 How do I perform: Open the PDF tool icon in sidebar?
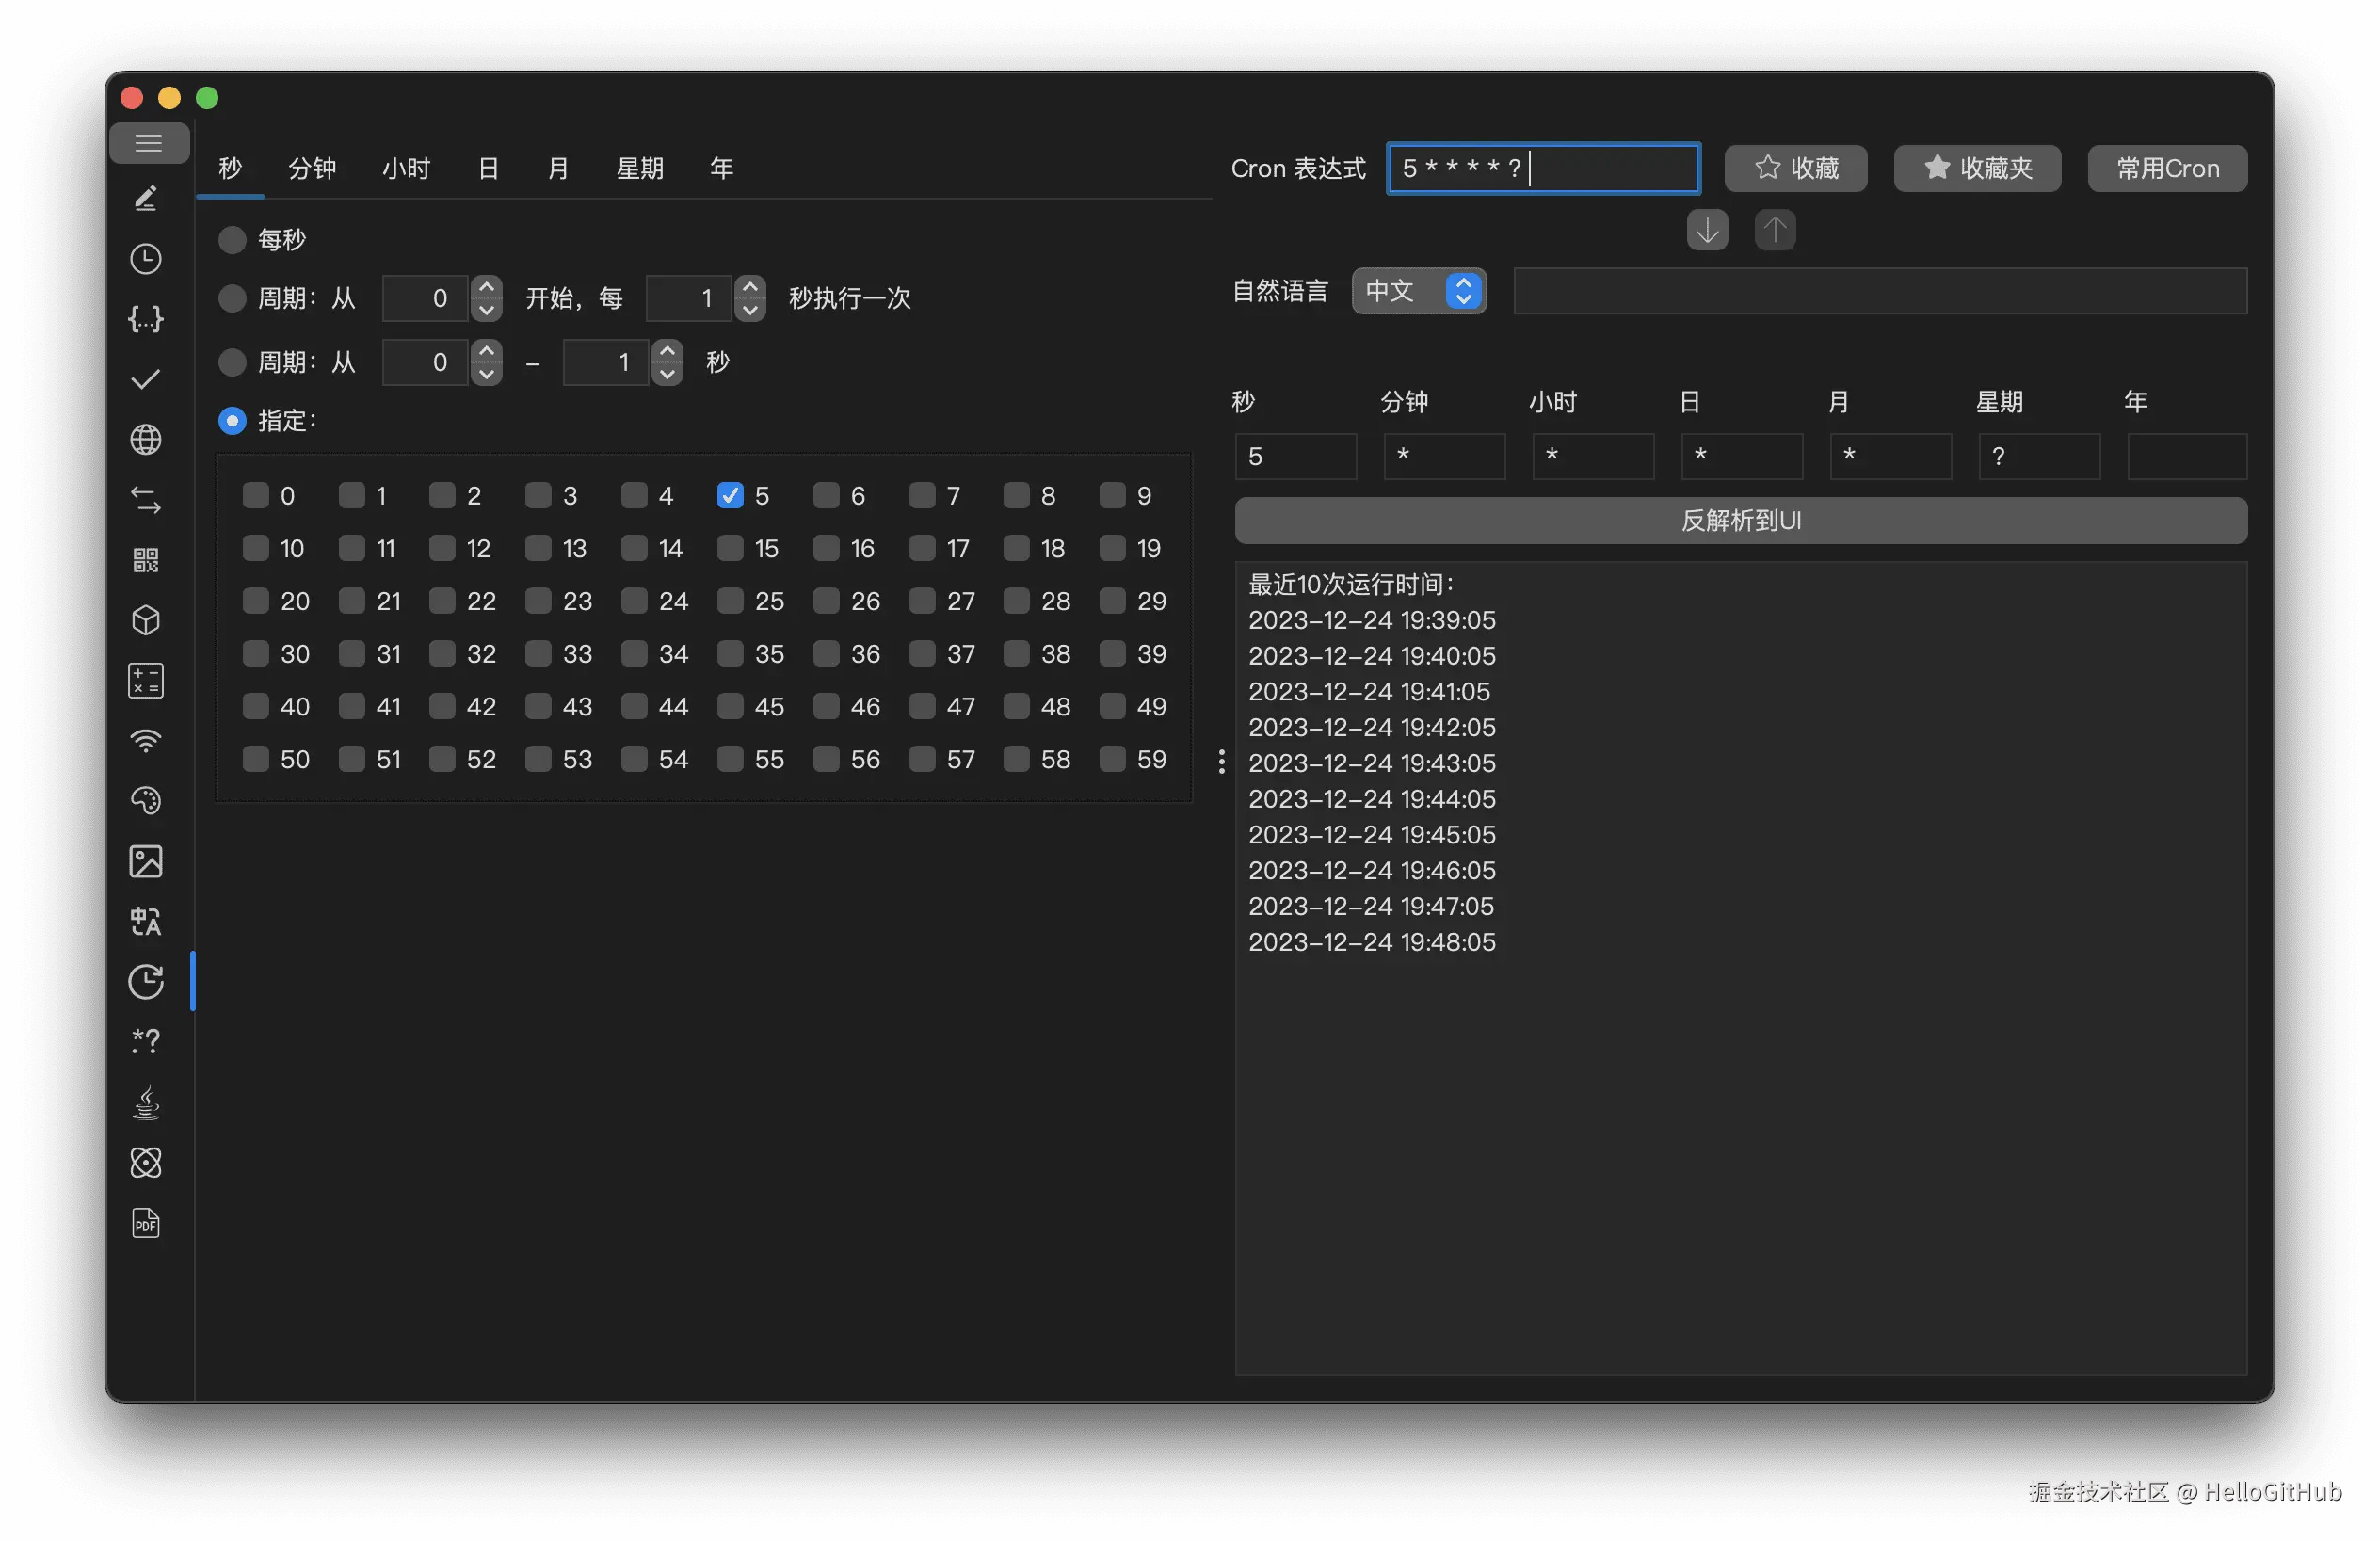[x=146, y=1223]
